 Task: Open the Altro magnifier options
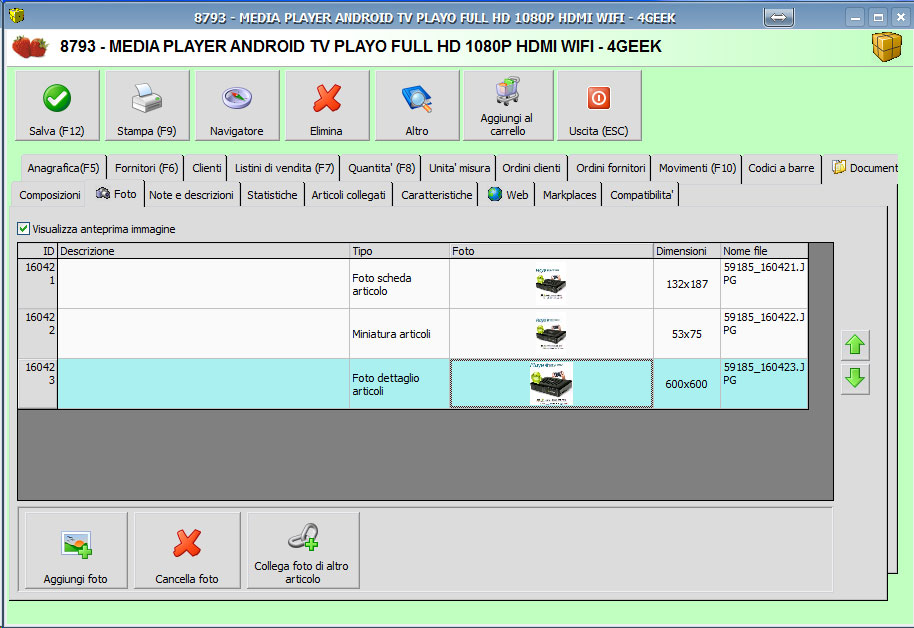(x=417, y=106)
